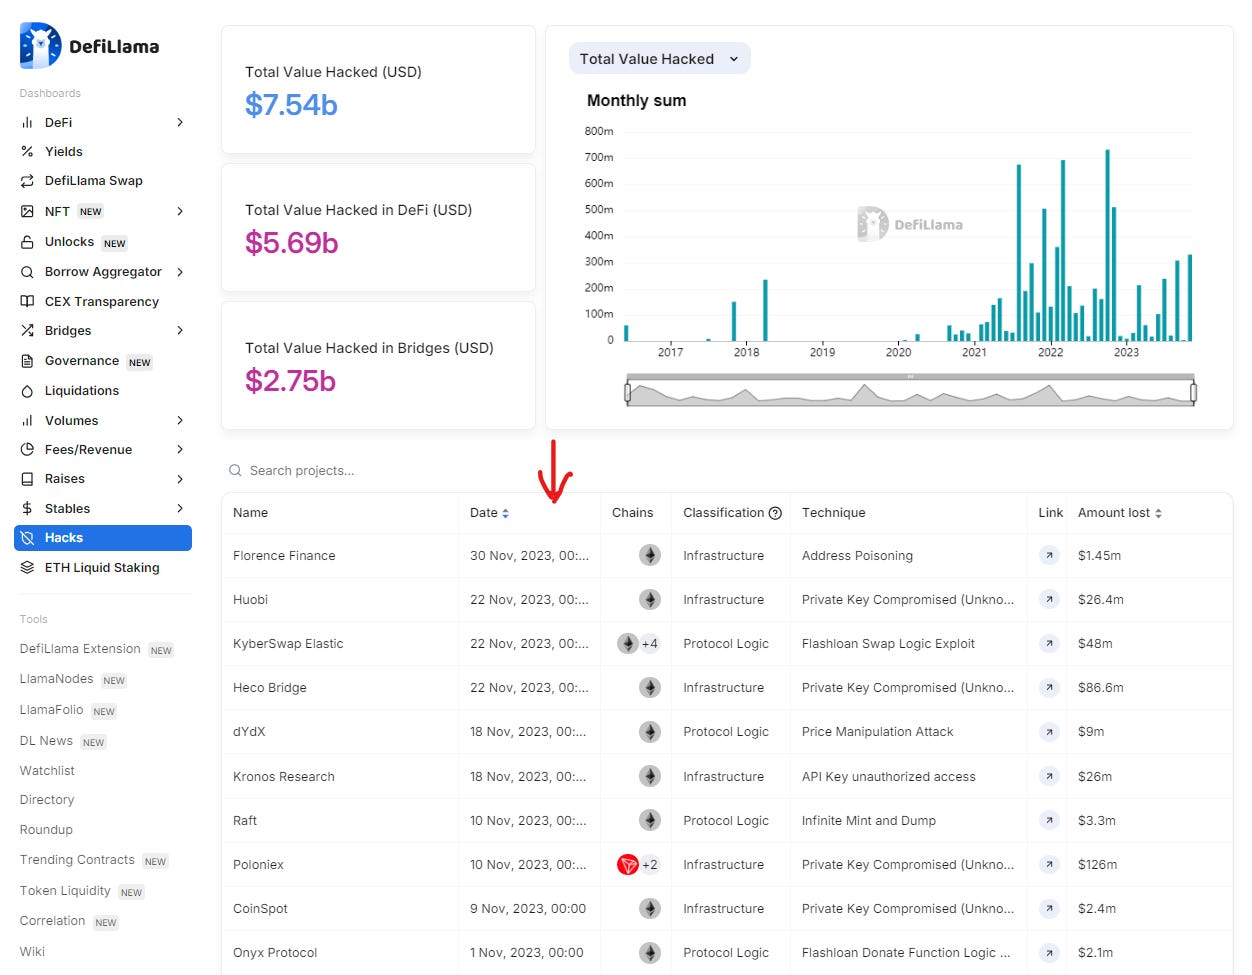Open the Total Value Hacked dropdown
Screen dimensions: 1252x975
[x=659, y=59]
